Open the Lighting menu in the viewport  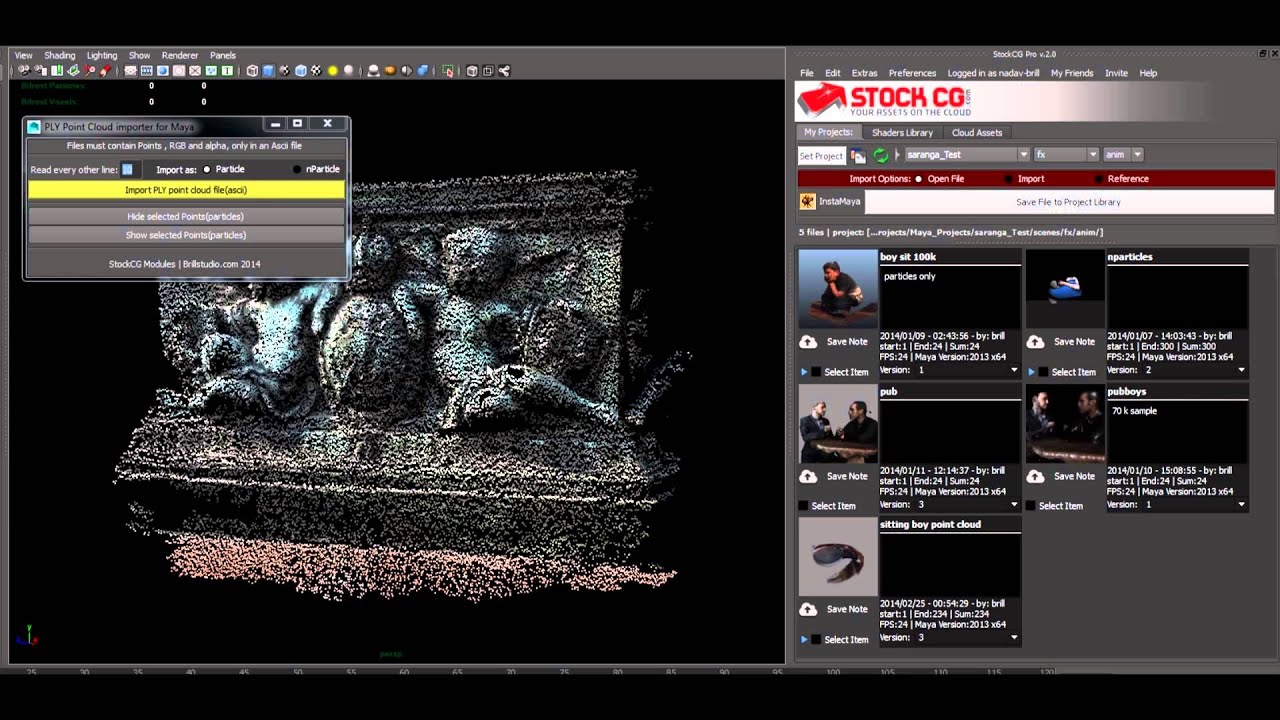point(102,56)
